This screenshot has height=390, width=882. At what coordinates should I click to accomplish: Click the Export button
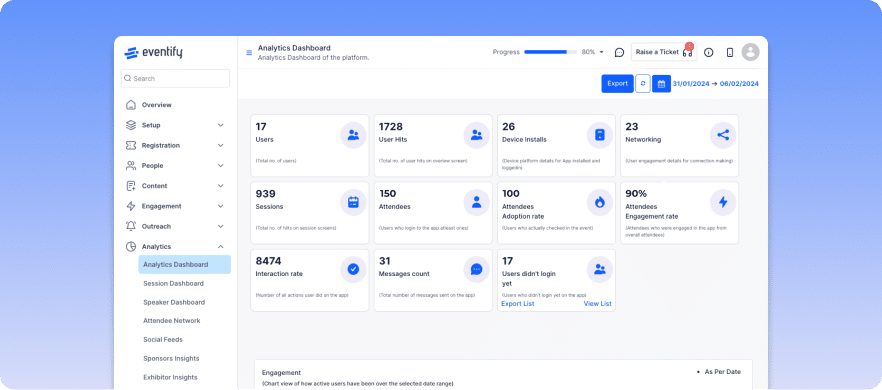(x=618, y=83)
